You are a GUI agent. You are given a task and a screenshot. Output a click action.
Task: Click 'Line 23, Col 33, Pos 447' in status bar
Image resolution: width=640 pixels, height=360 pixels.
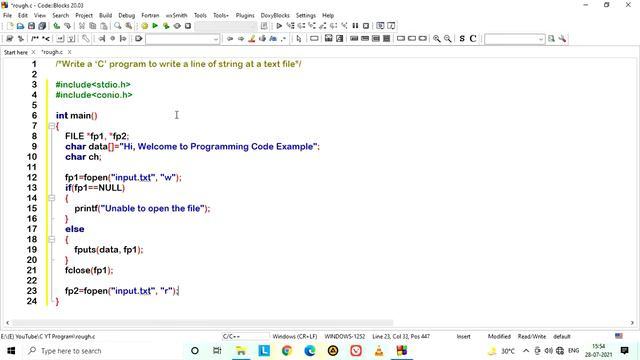[x=401, y=336]
